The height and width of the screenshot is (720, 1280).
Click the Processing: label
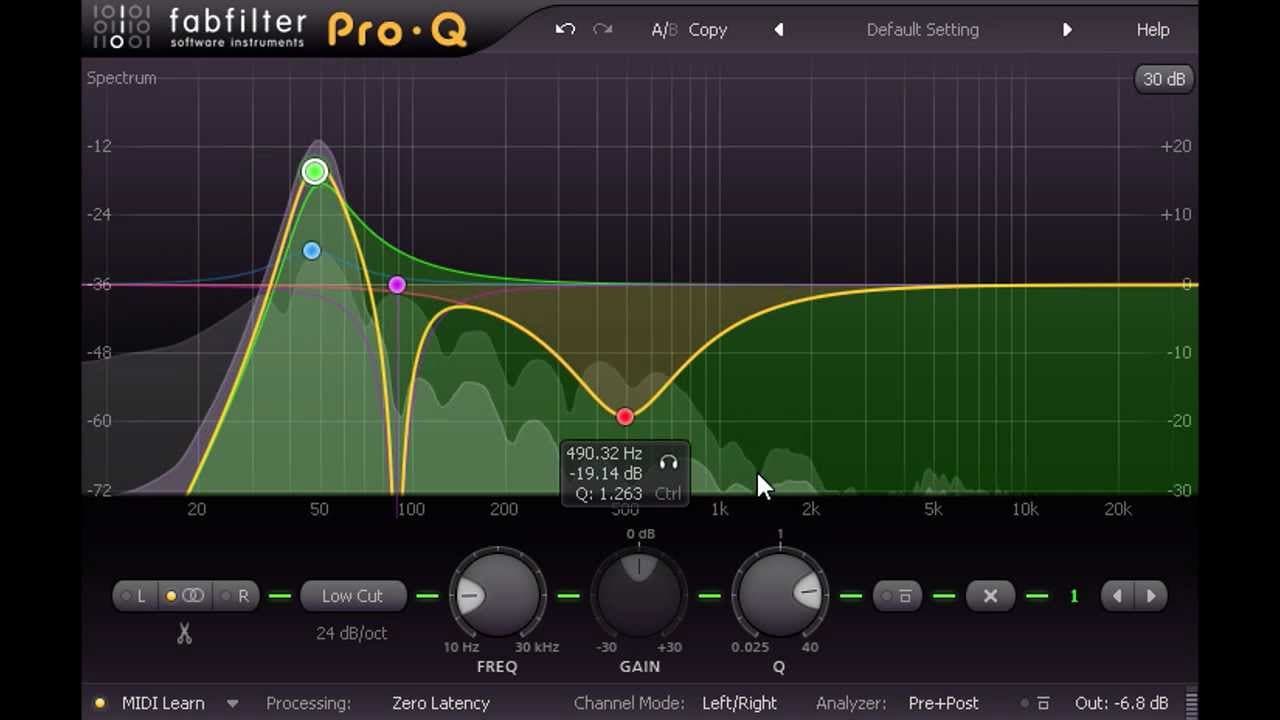pos(308,703)
